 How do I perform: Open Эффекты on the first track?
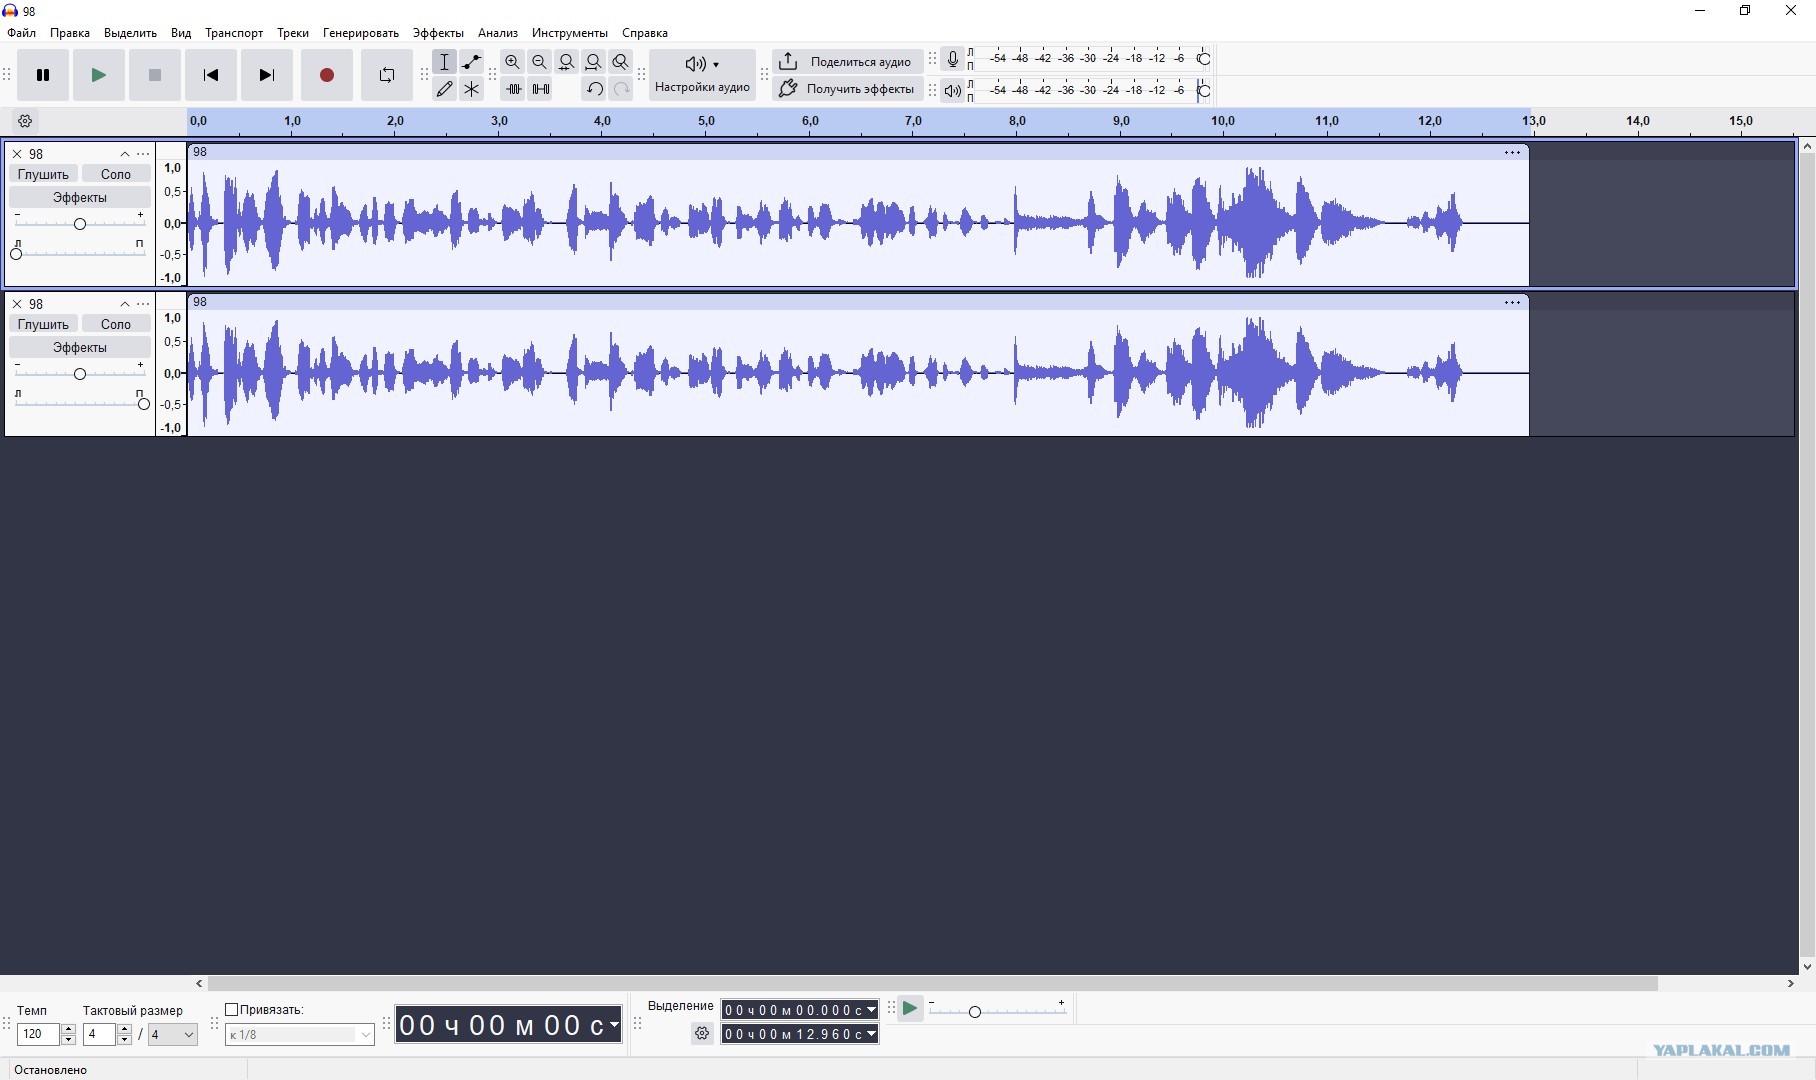coord(80,197)
